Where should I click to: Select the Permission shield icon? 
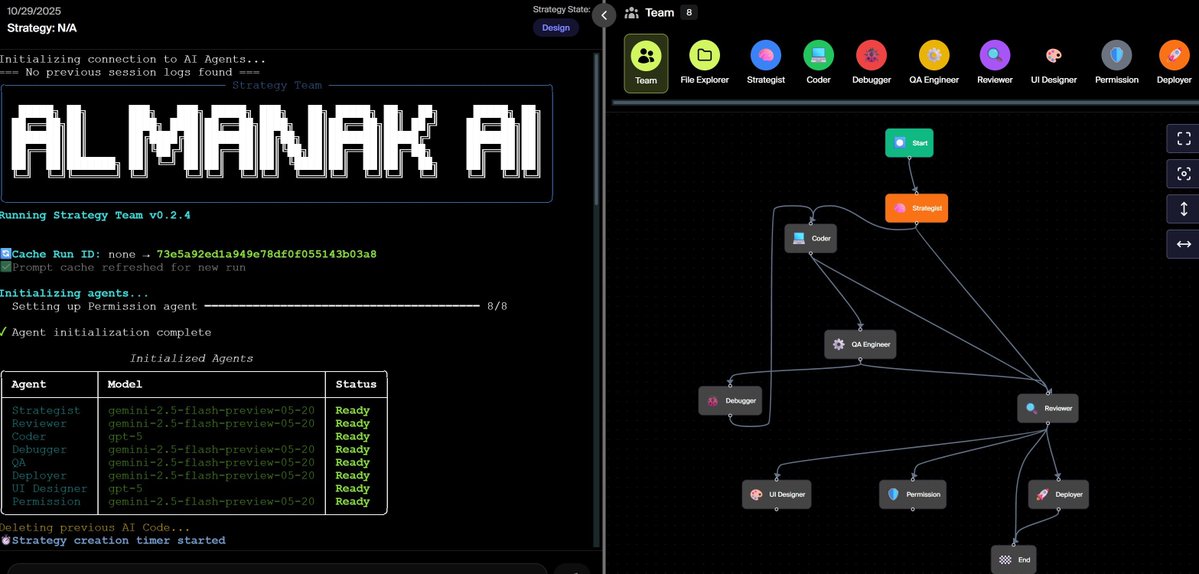[x=1116, y=56]
